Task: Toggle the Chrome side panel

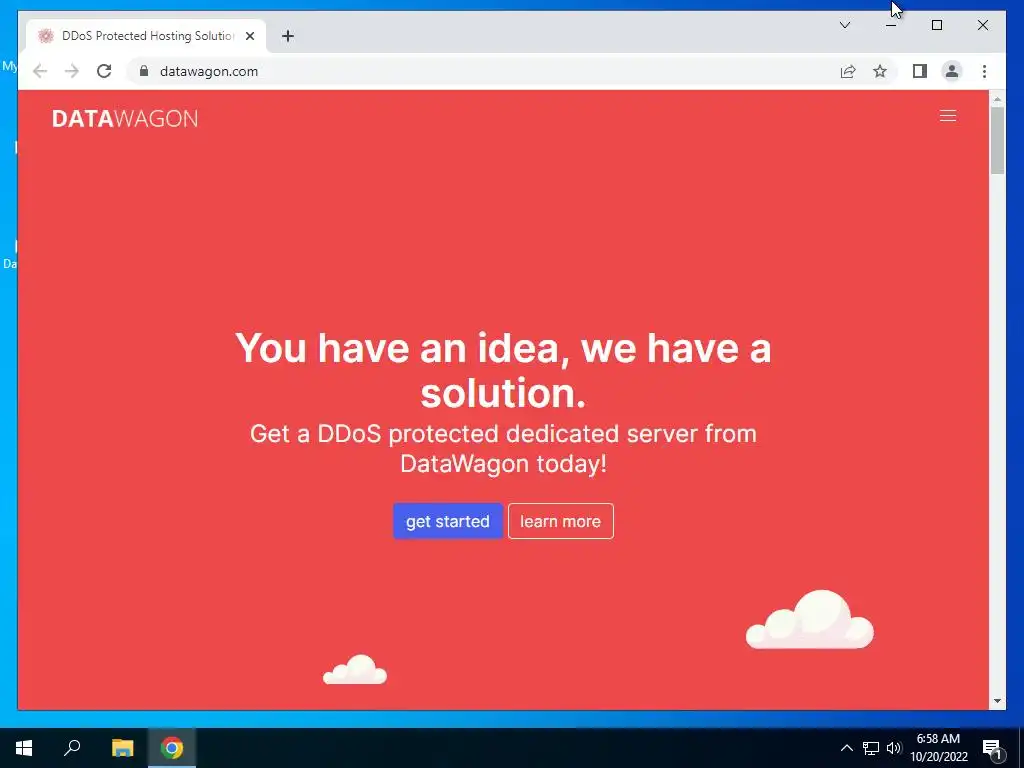Action: click(920, 71)
